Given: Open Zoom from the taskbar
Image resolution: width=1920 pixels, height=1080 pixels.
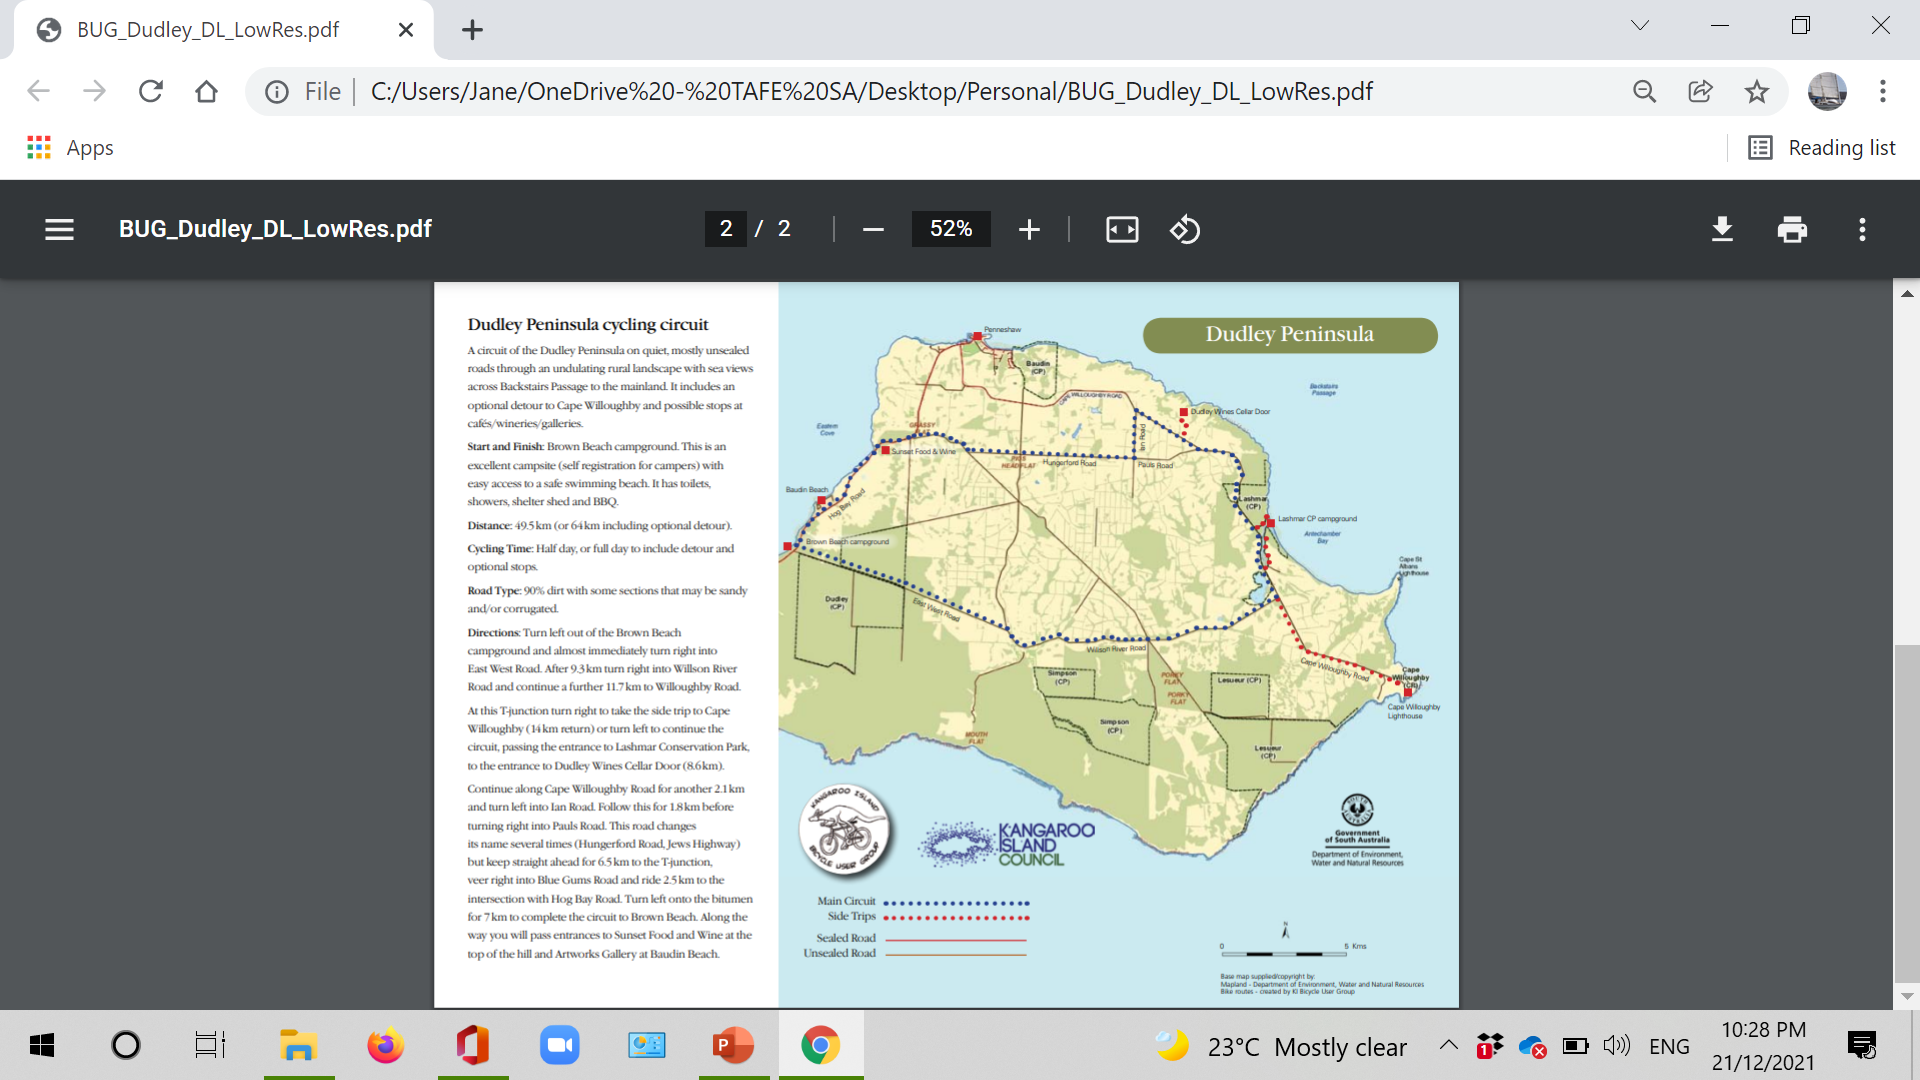Looking at the screenshot, I should [559, 1046].
